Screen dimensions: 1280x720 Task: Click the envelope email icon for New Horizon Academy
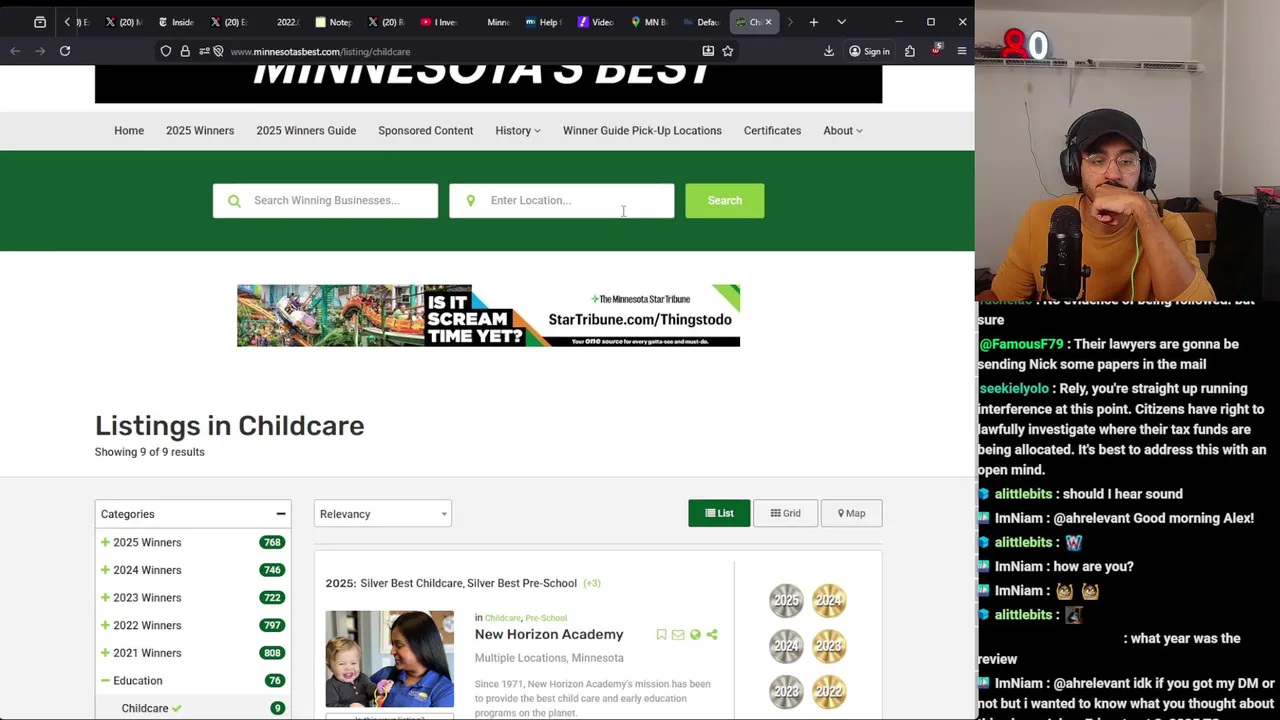point(678,635)
